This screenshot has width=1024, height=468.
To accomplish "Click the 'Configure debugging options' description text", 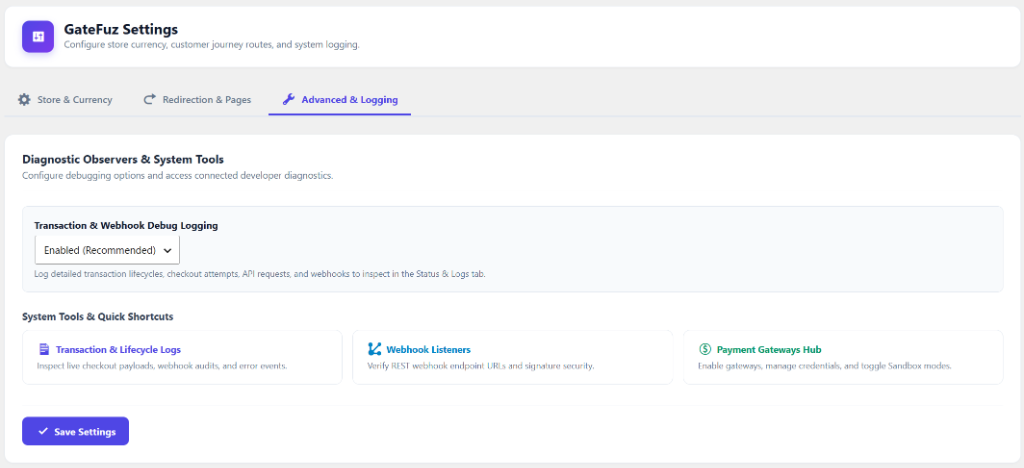I will pyautogui.click(x=178, y=176).
